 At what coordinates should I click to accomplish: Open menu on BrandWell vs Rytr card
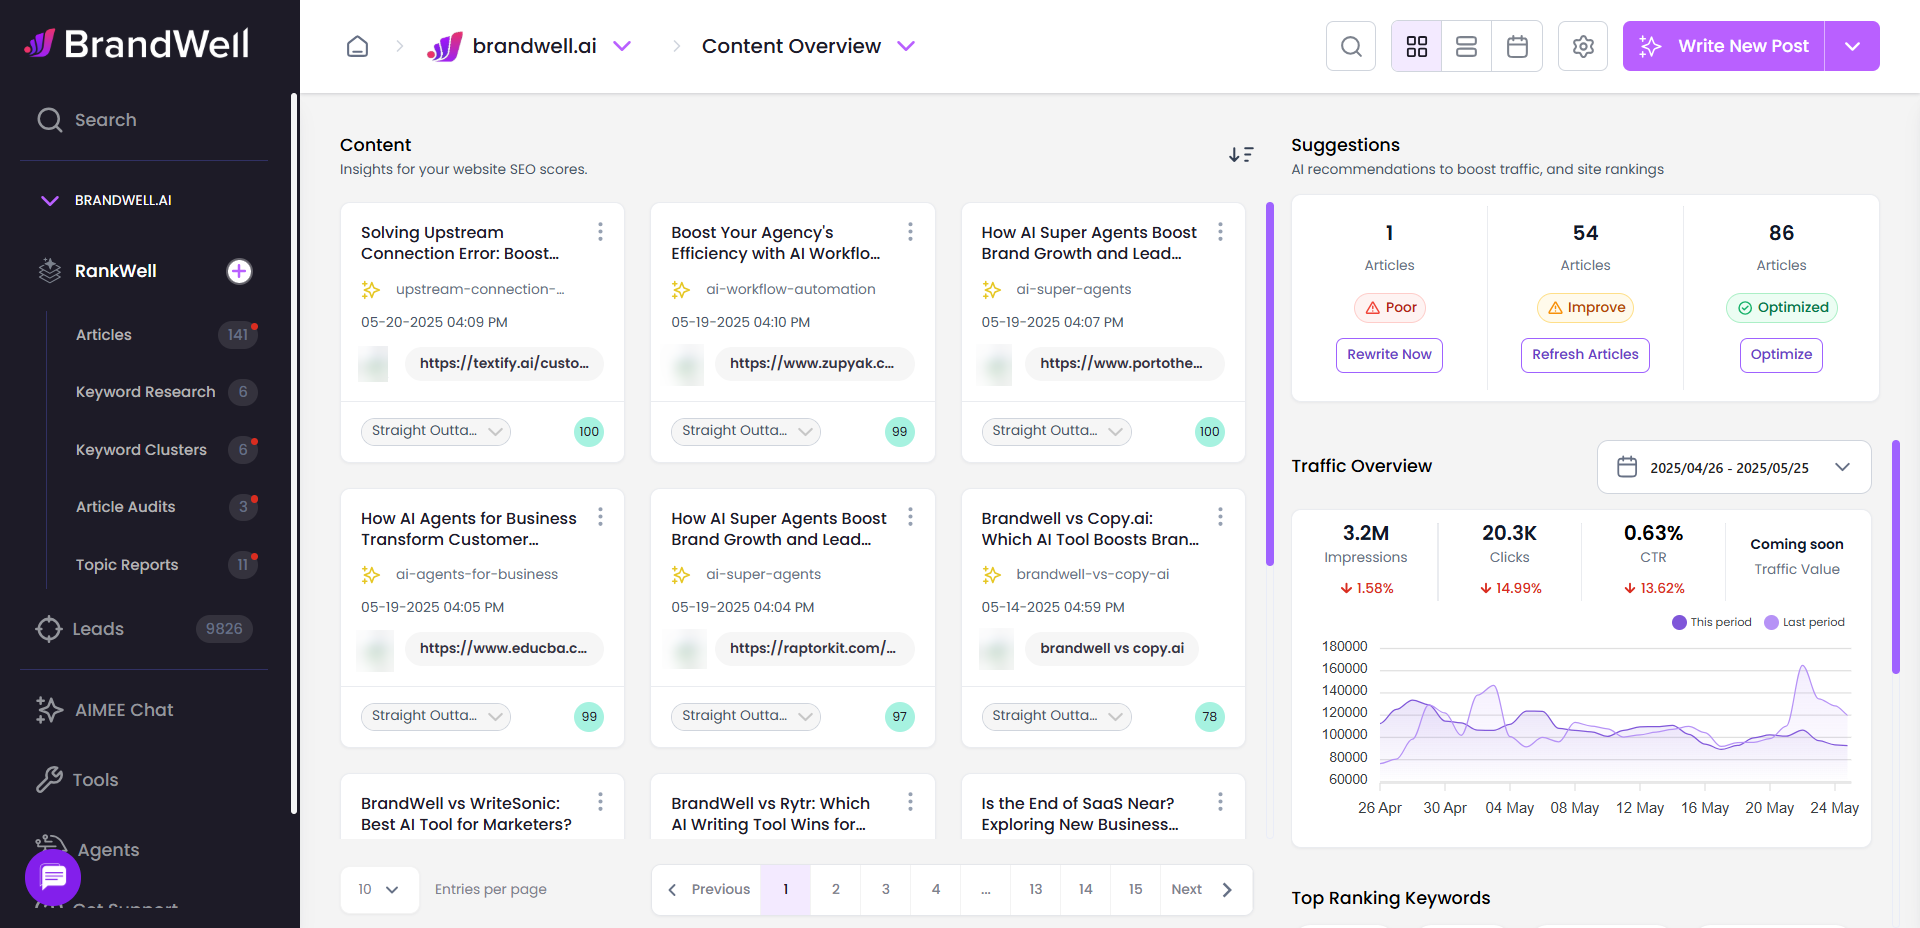click(910, 802)
